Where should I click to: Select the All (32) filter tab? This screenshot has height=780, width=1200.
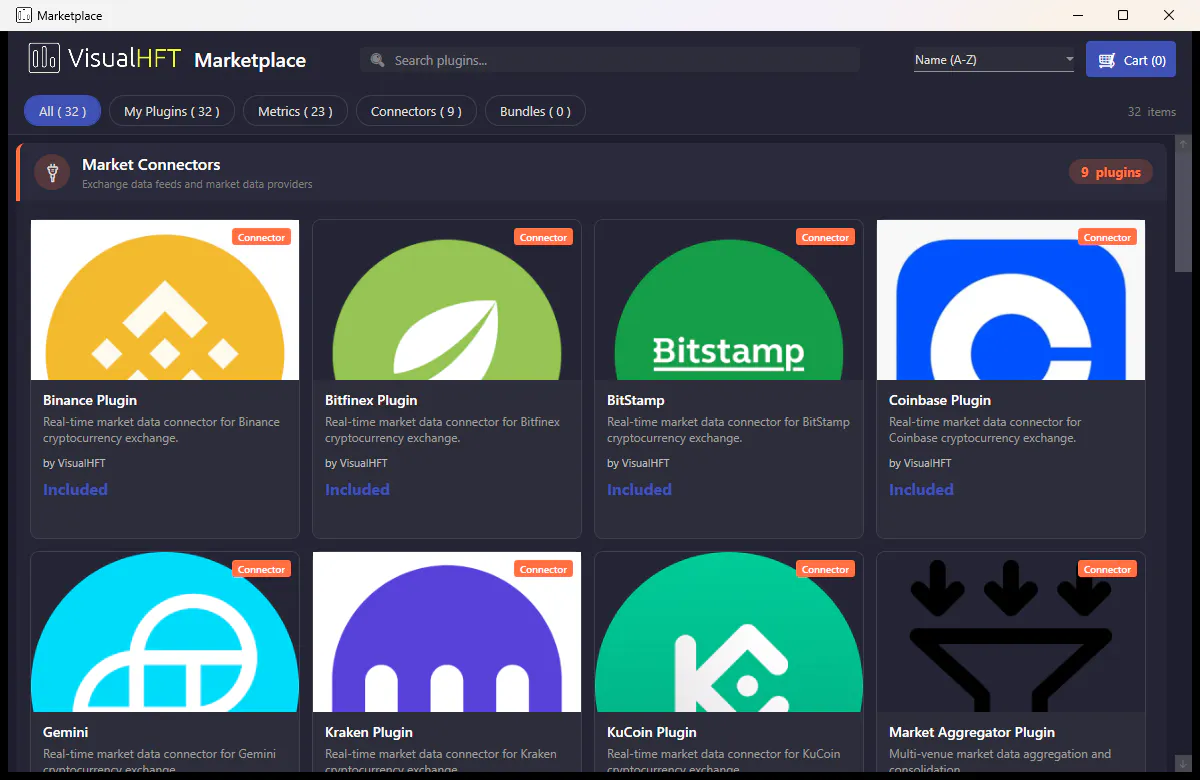coord(62,111)
